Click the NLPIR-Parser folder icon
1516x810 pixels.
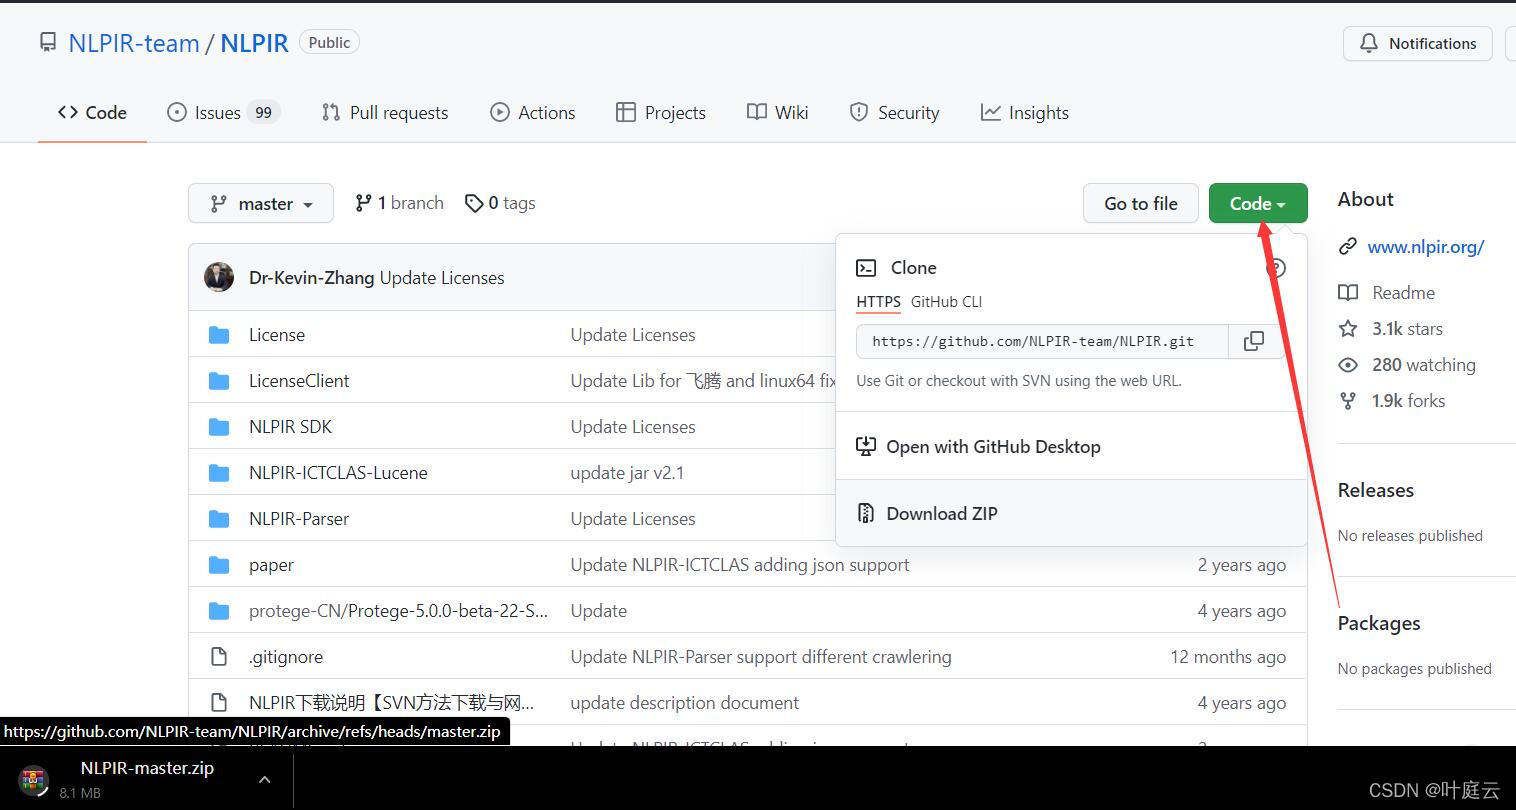click(219, 519)
